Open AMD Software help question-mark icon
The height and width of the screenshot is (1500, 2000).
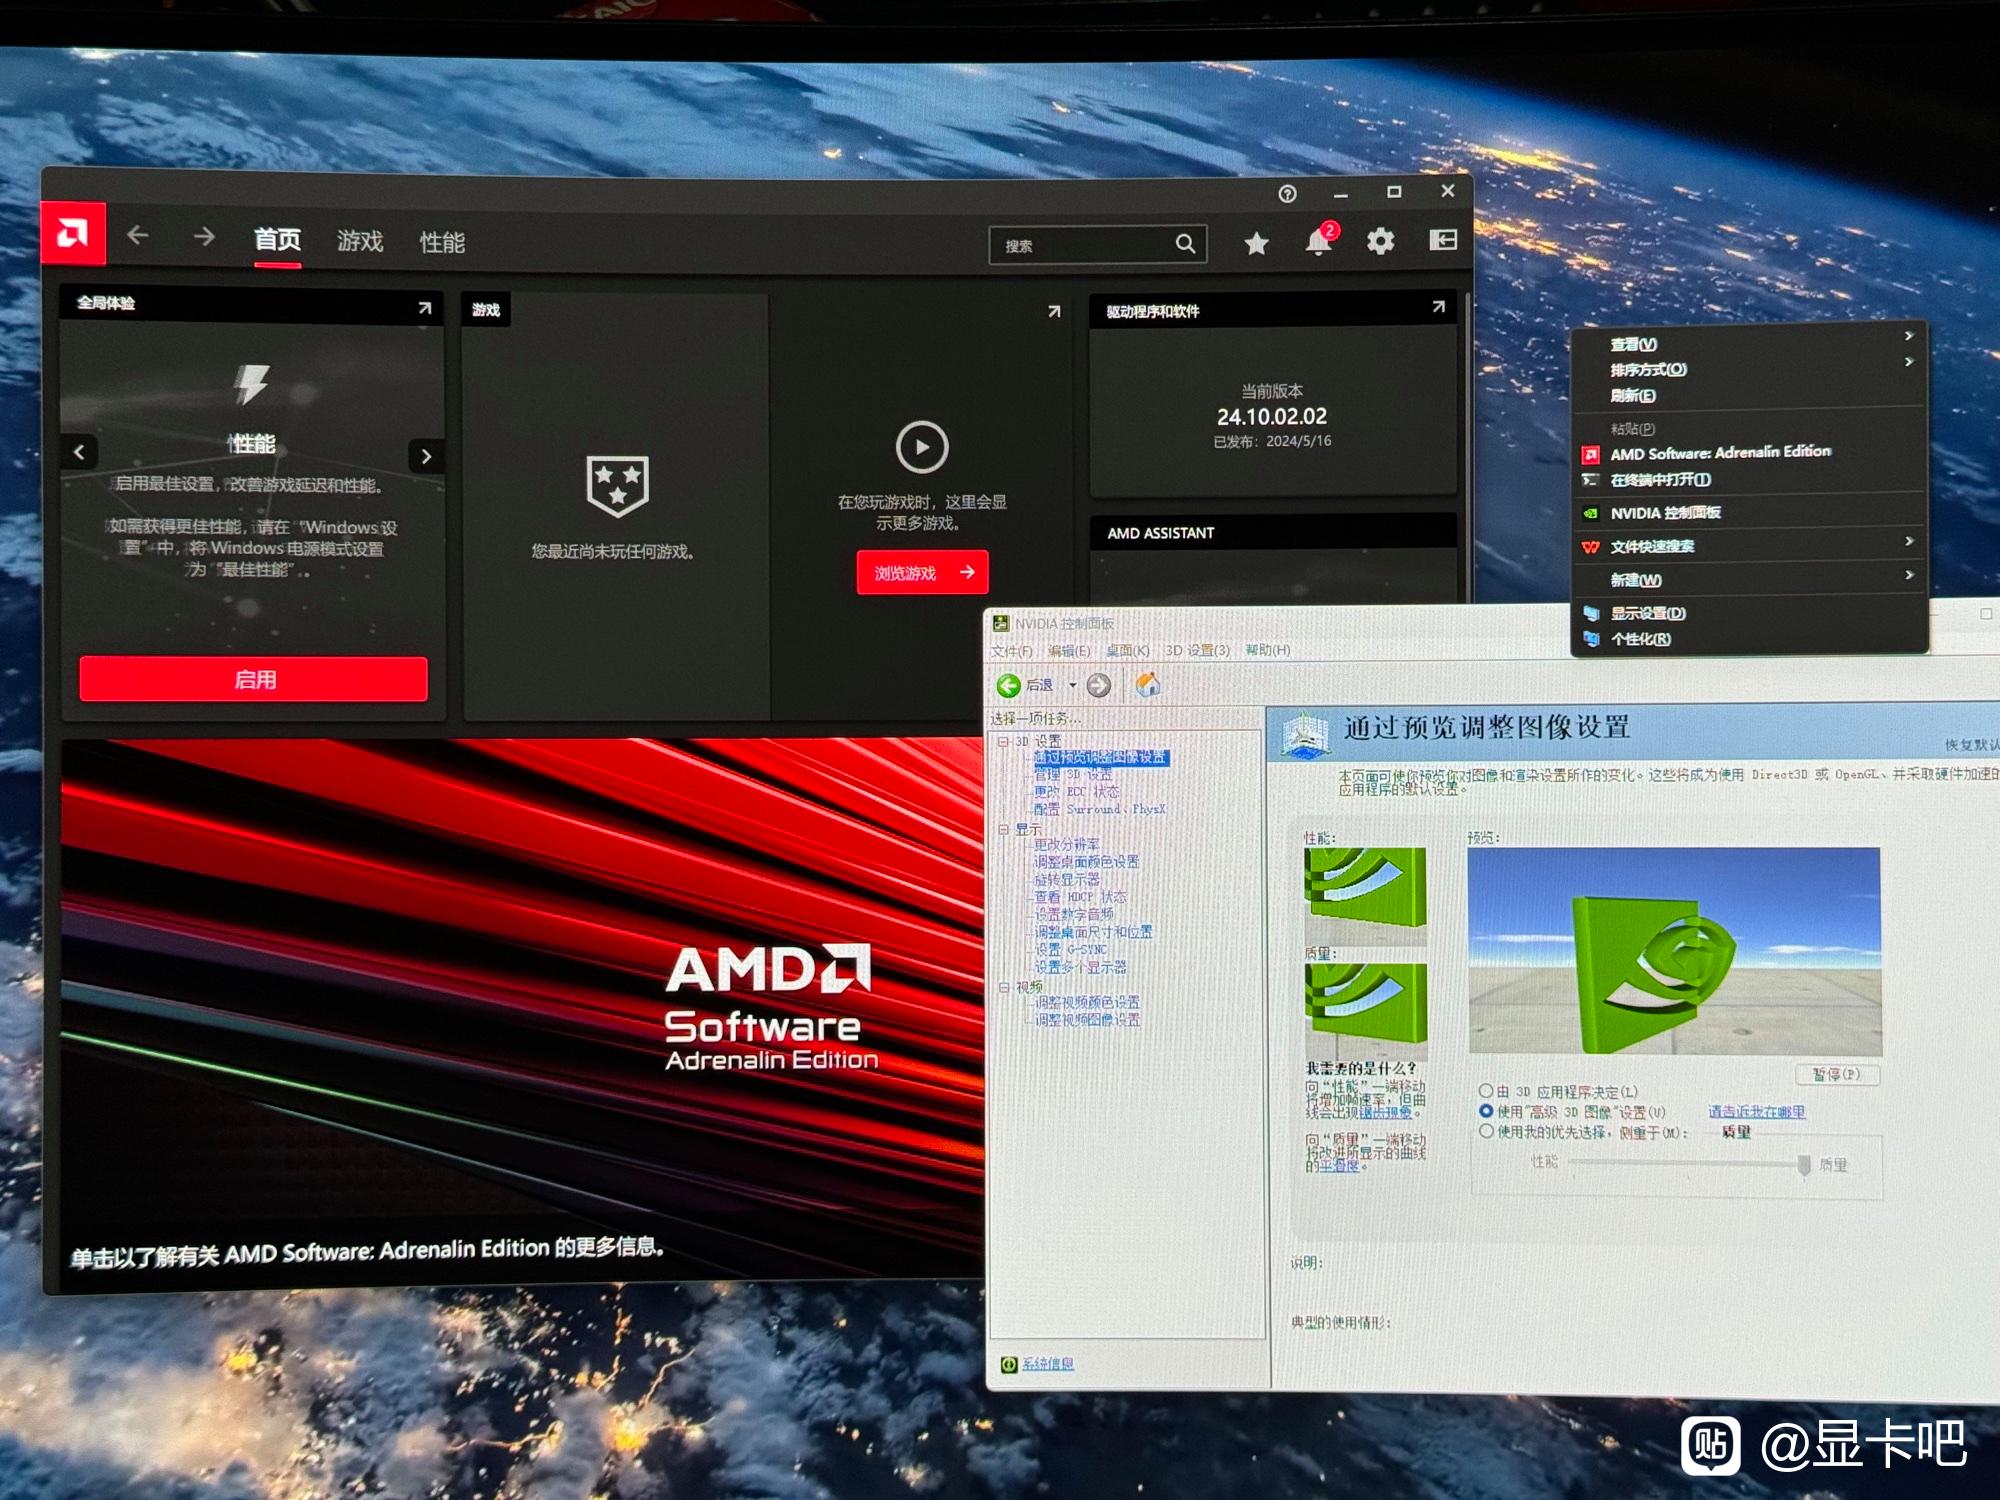1287,194
